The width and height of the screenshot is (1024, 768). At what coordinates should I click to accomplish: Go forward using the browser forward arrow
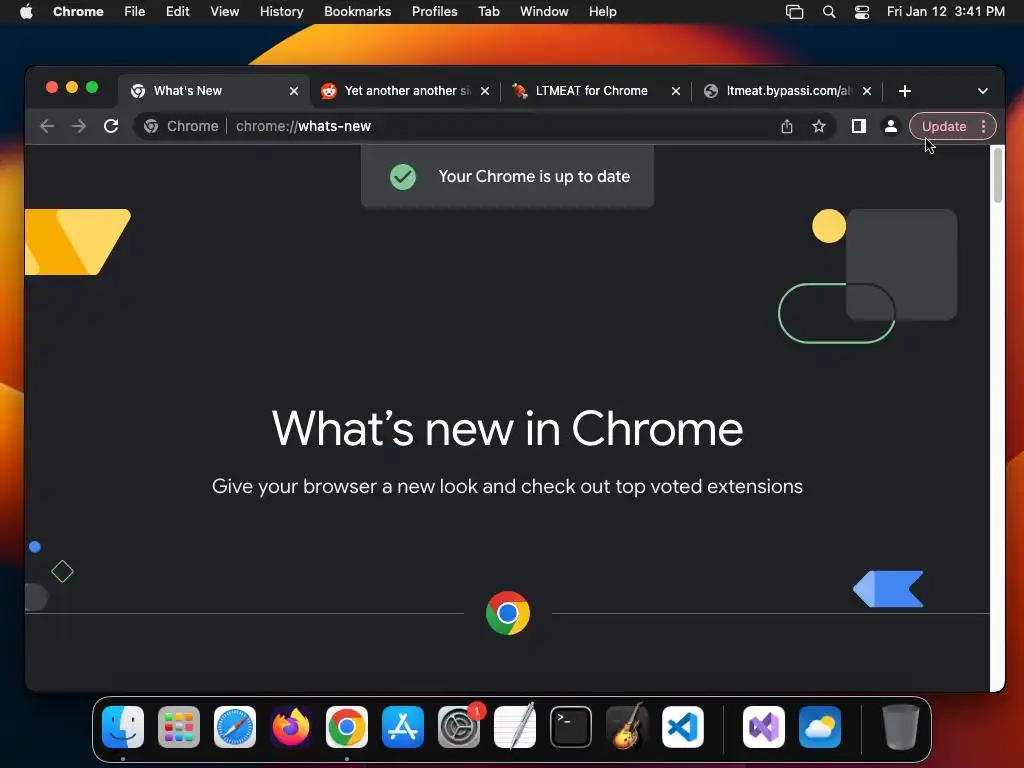(78, 126)
